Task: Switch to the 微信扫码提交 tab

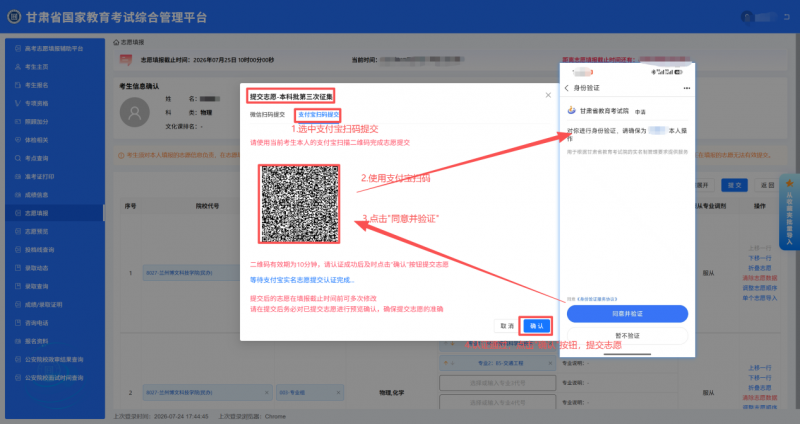Action: tap(267, 115)
